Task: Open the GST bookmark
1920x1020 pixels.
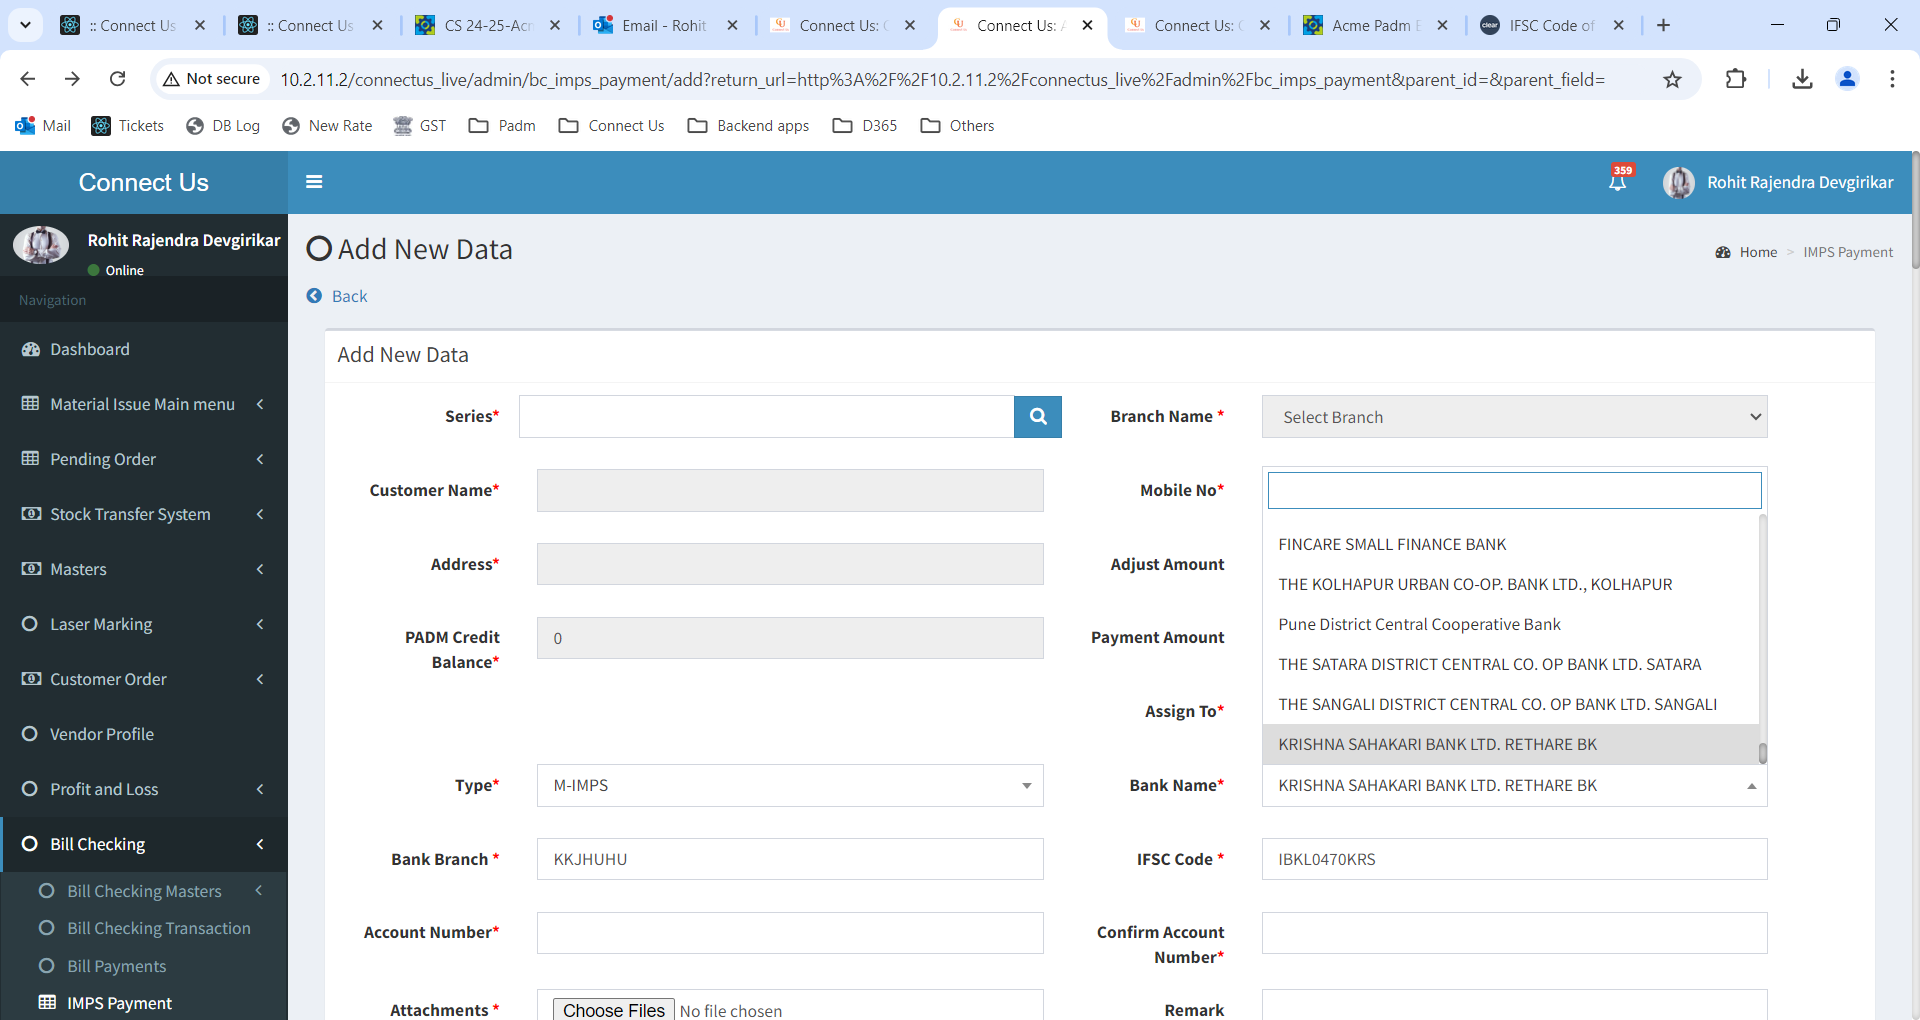Action: point(420,125)
